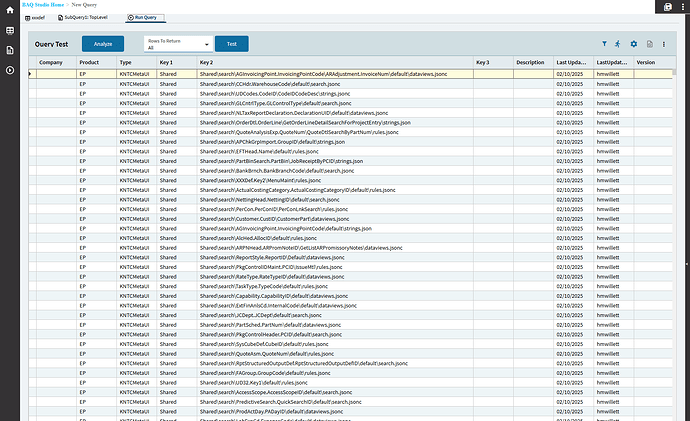Select the PartBinSearch.PartBin strings.json cell
The height and width of the screenshot is (421, 690).
point(335,161)
